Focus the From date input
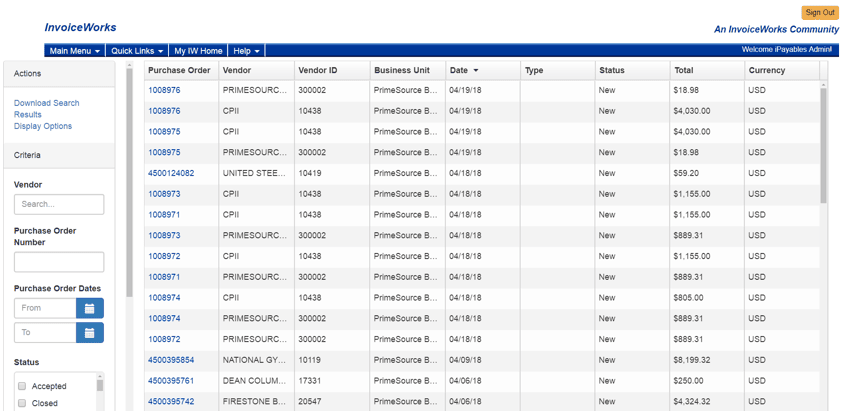This screenshot has height=414, width=845. point(45,308)
